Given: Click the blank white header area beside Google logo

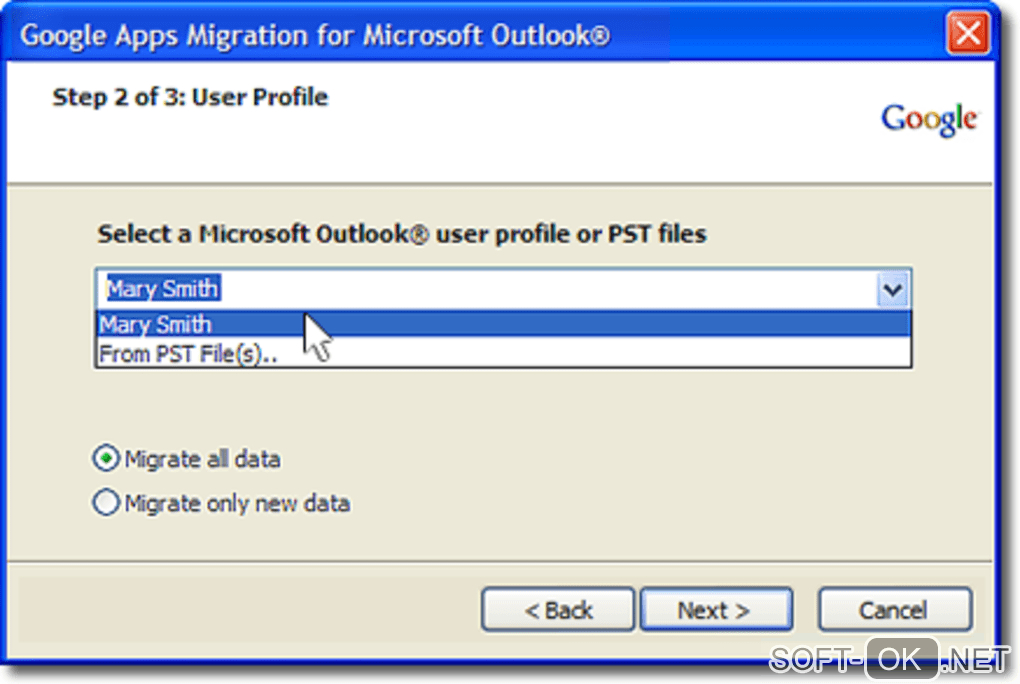Looking at the screenshot, I should 600,130.
